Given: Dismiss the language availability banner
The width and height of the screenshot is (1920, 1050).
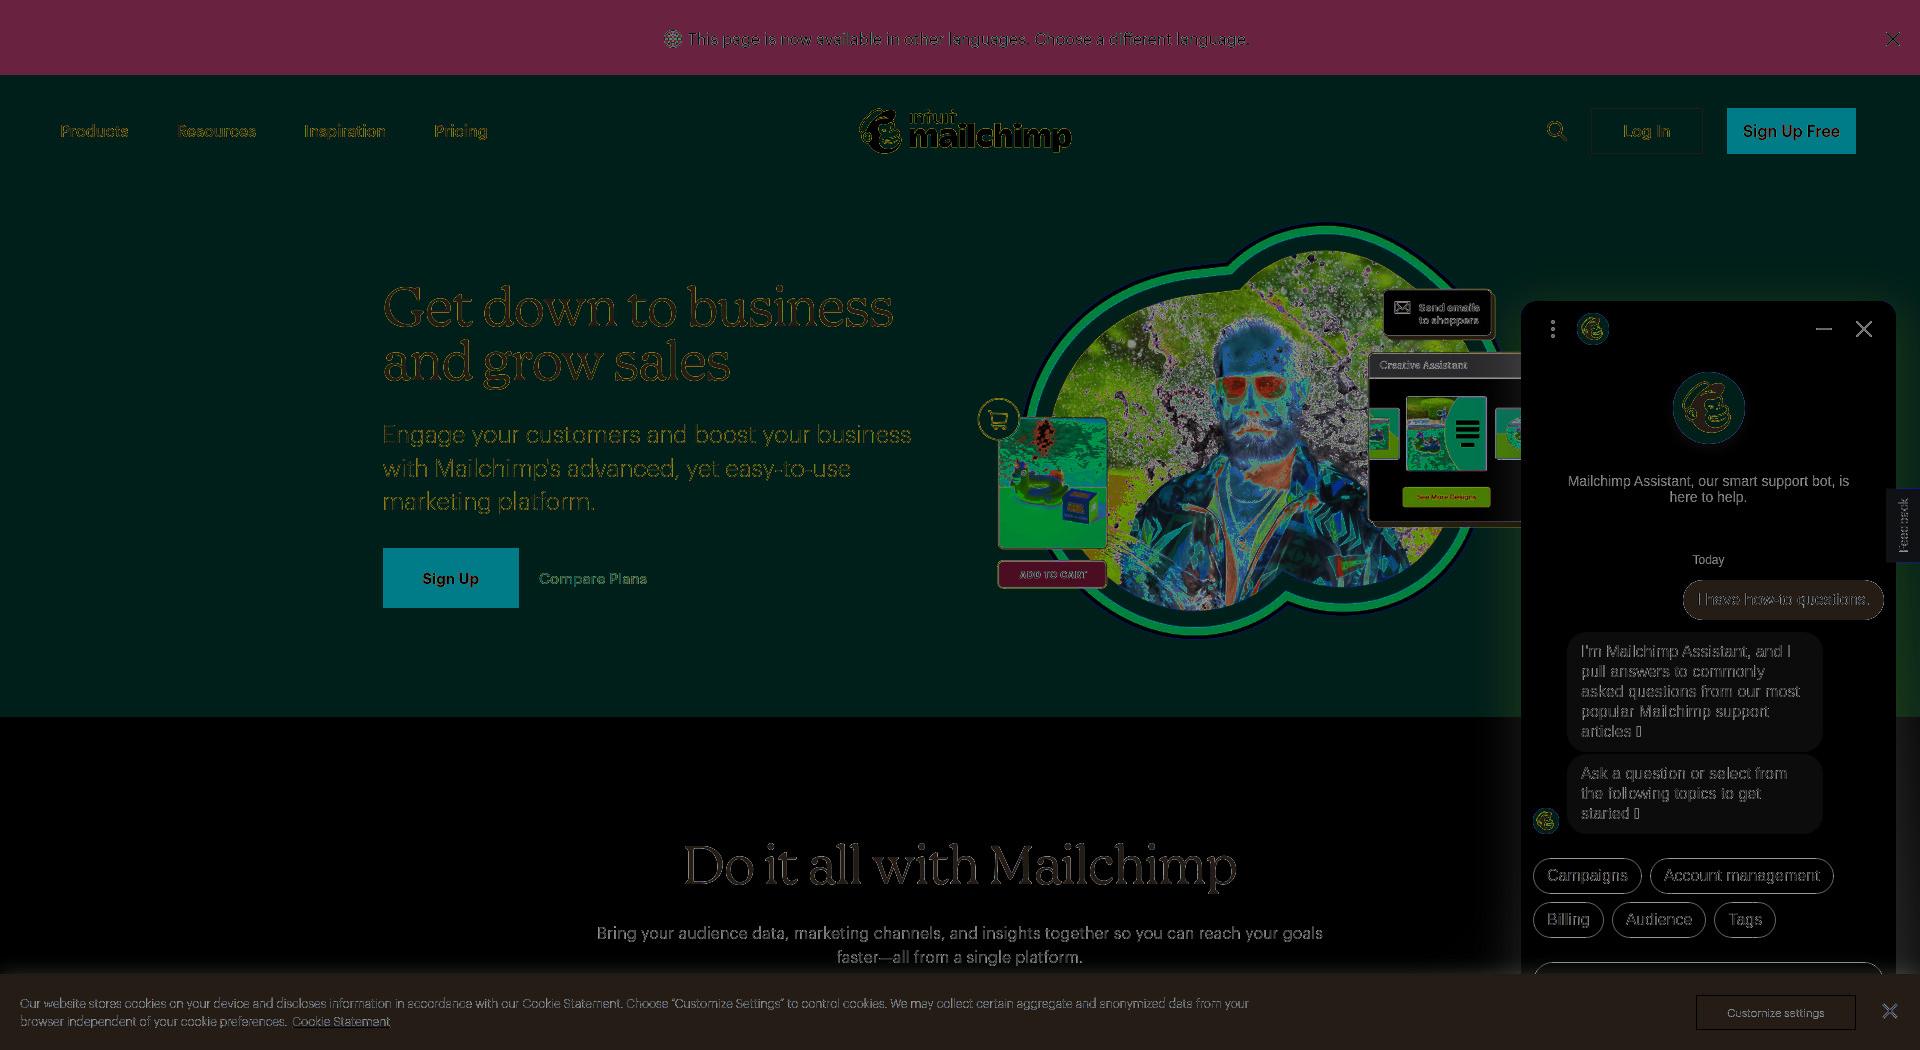Looking at the screenshot, I should point(1892,39).
